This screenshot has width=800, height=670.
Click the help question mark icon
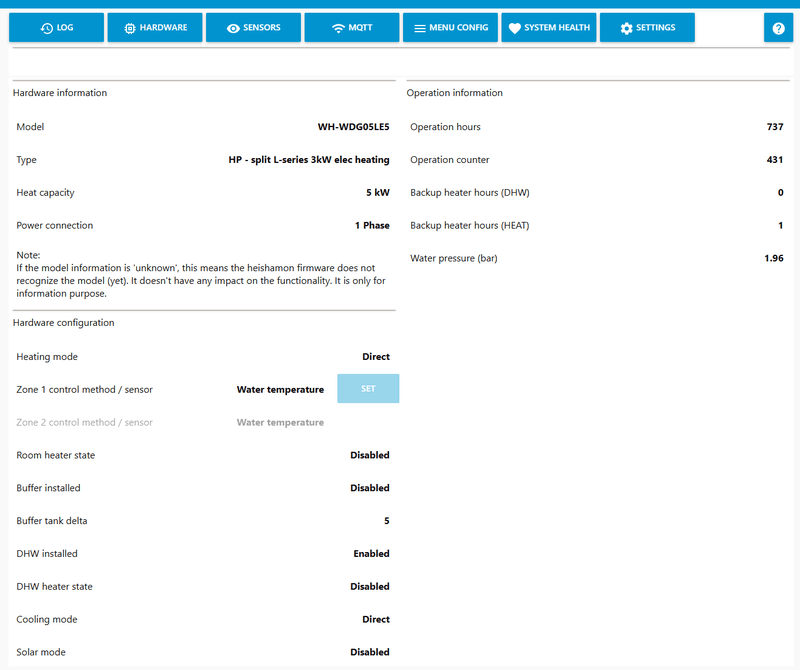779,28
